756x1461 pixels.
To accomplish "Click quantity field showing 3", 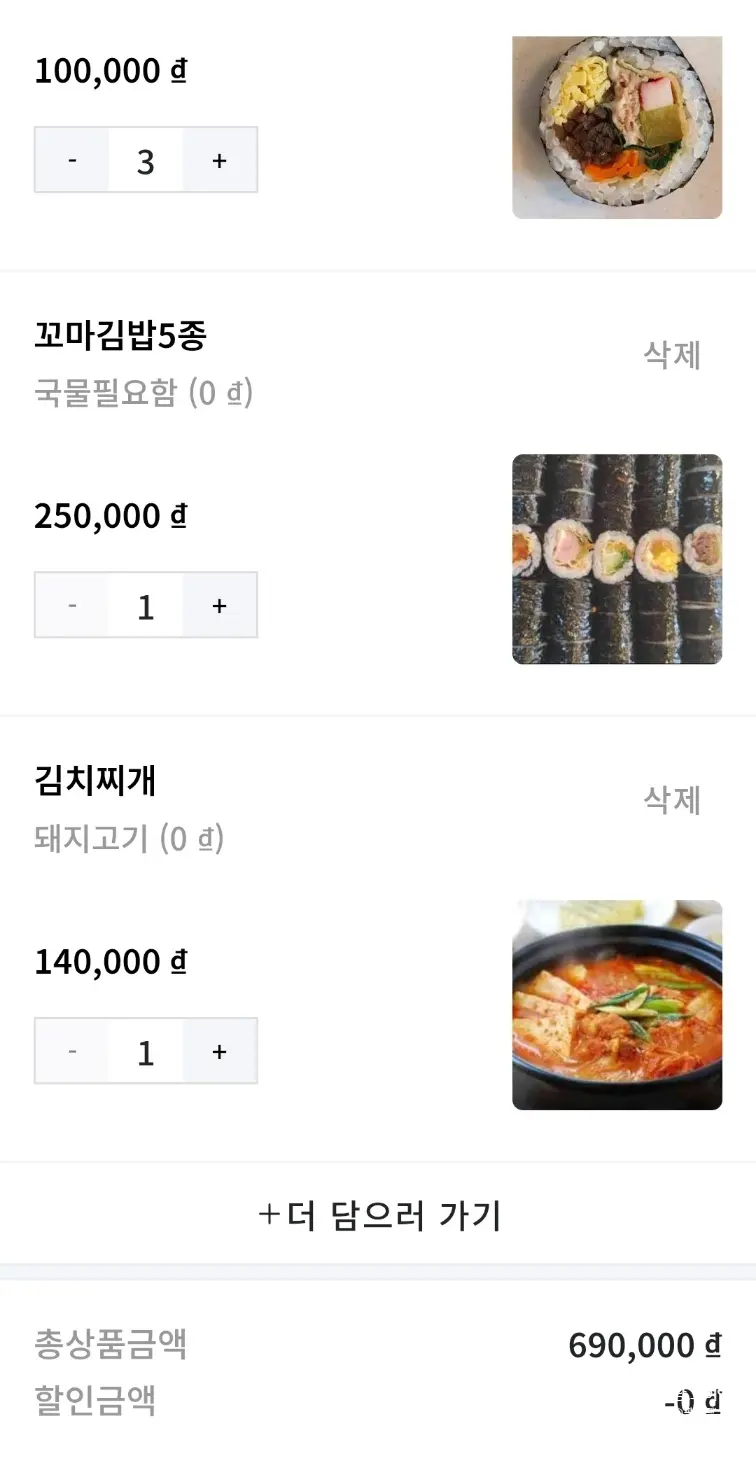I will click(146, 160).
